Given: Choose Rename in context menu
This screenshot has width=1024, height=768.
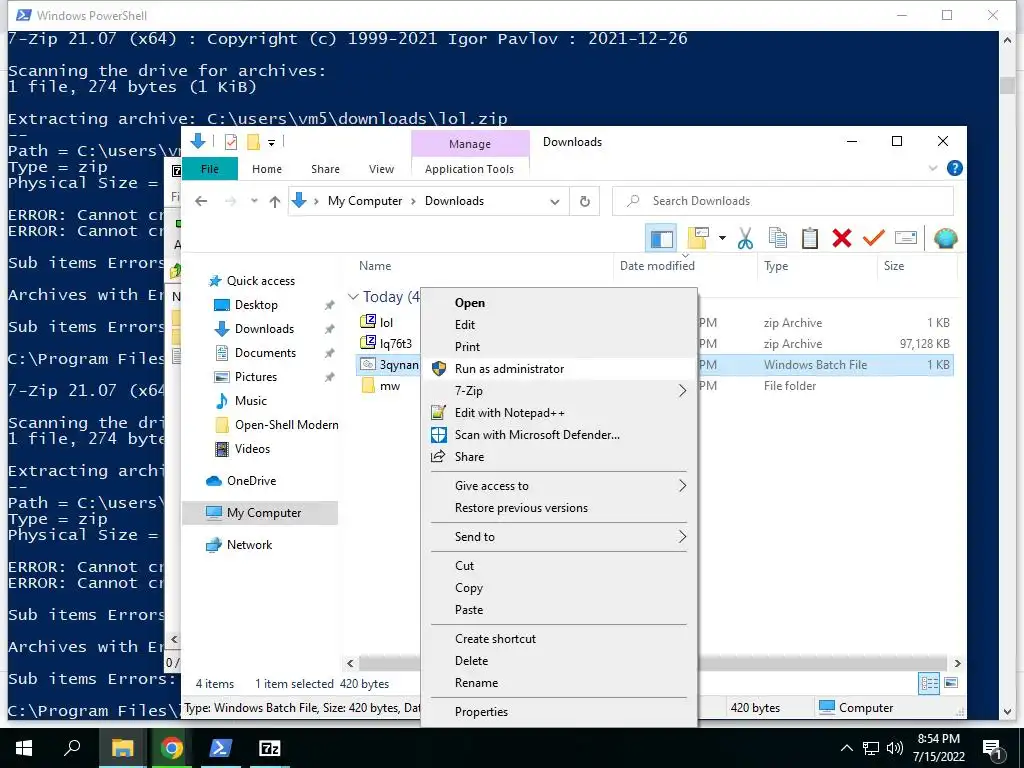Looking at the screenshot, I should [559, 683].
